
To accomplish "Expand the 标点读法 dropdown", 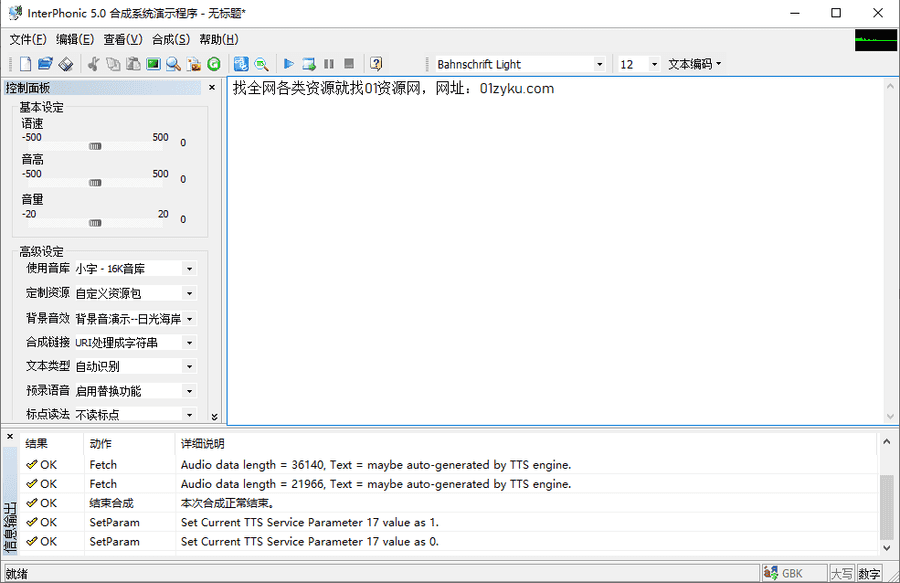I will (x=189, y=414).
